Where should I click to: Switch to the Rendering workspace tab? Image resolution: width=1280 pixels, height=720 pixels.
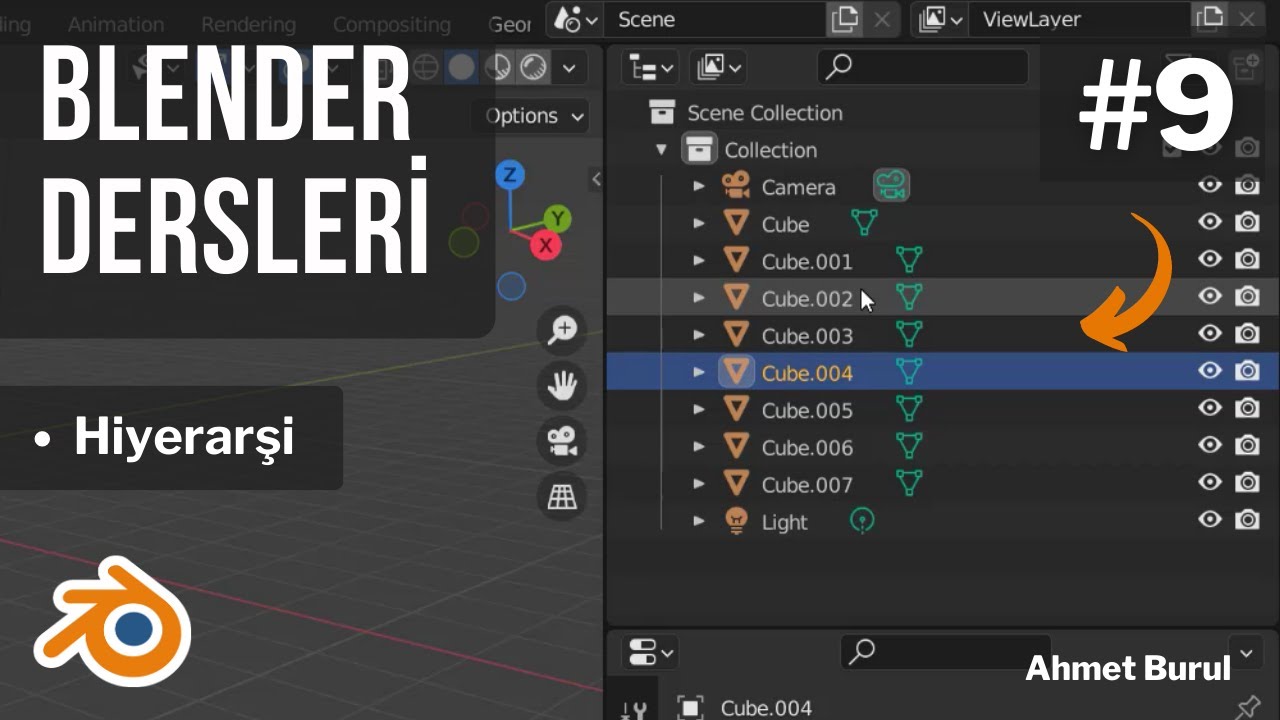point(248,24)
